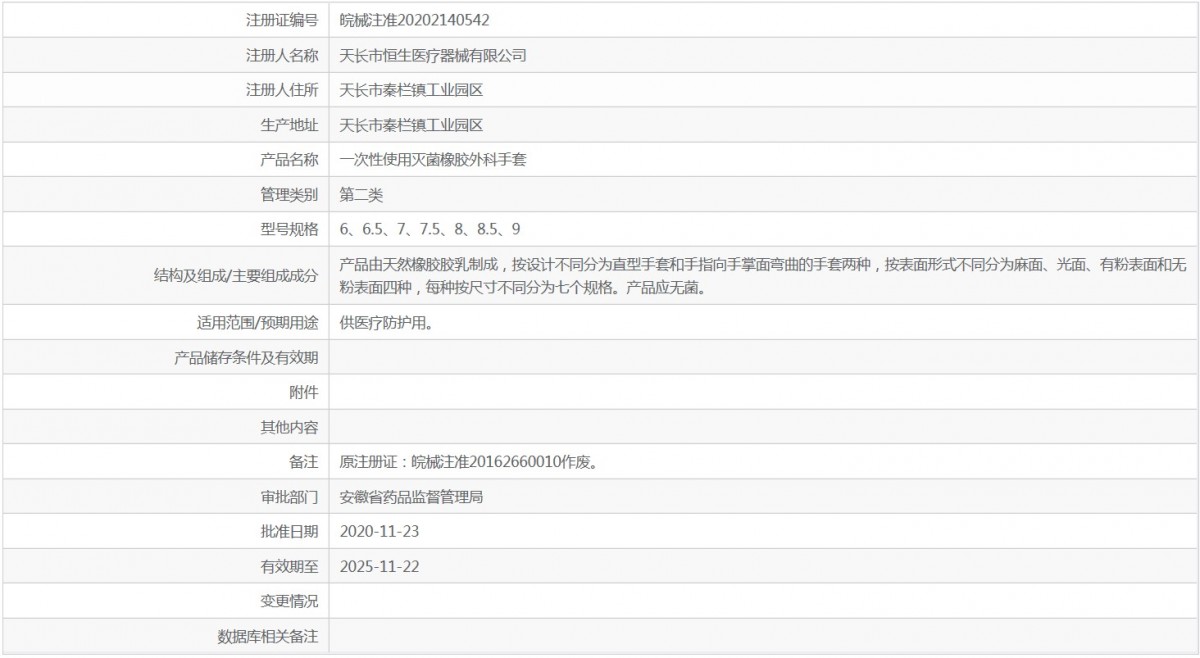
Task: Select company name 天长市恒生医疗器械有限公司
Action: tap(433, 55)
